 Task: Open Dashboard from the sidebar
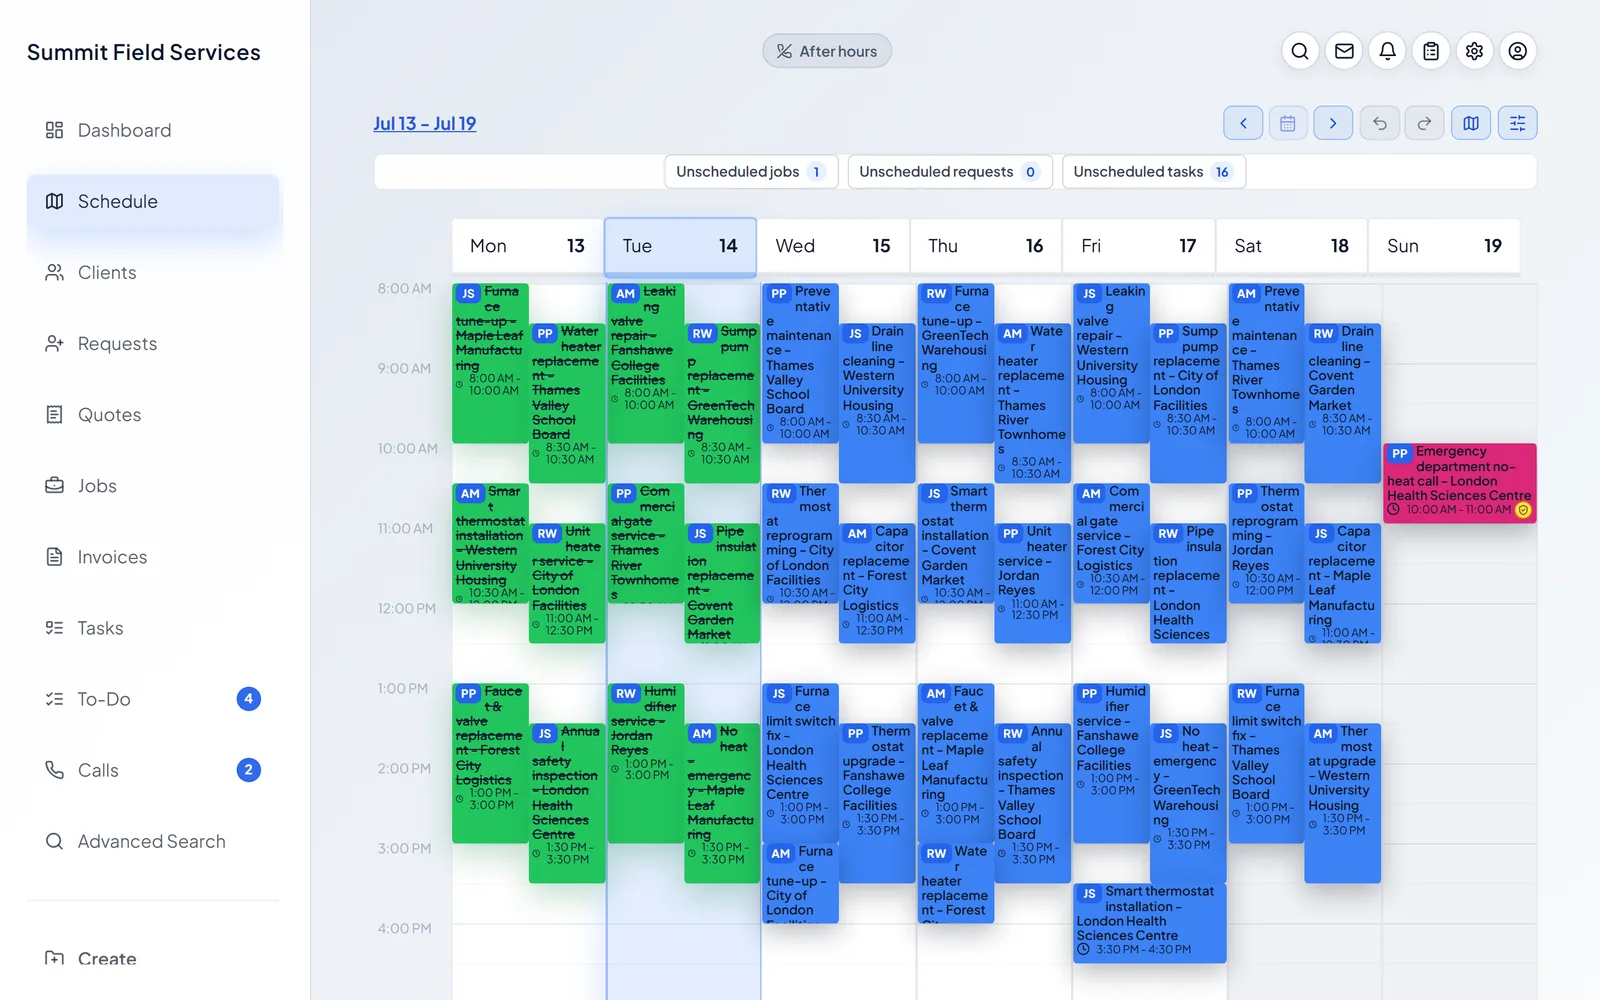click(x=153, y=130)
